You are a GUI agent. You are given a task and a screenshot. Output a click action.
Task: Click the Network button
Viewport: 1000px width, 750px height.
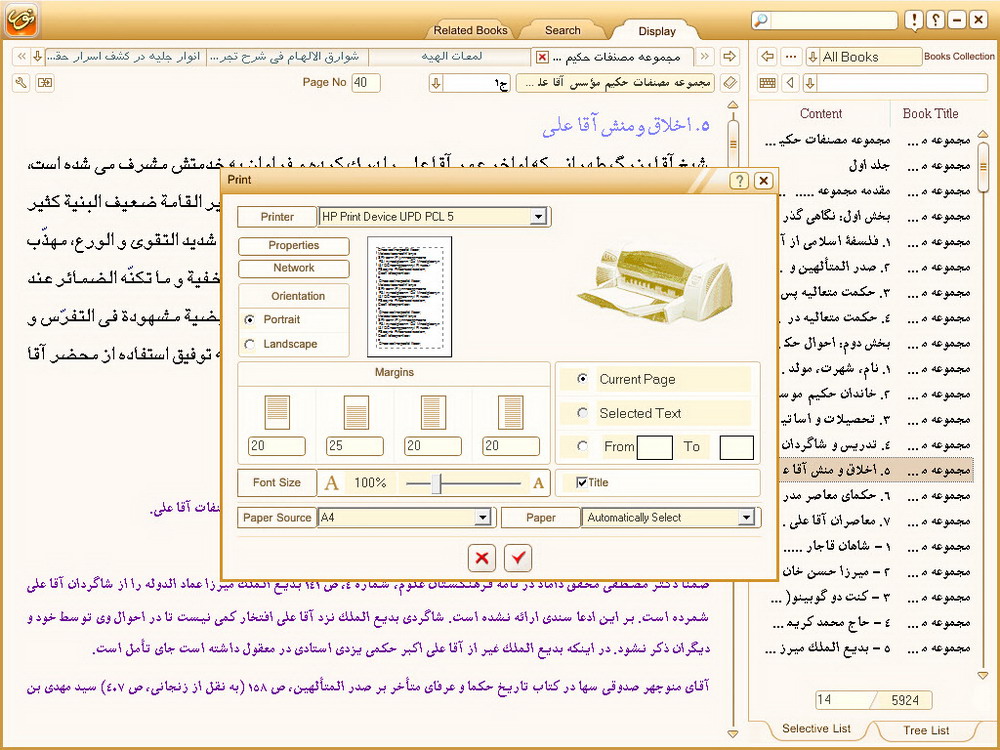click(x=294, y=268)
